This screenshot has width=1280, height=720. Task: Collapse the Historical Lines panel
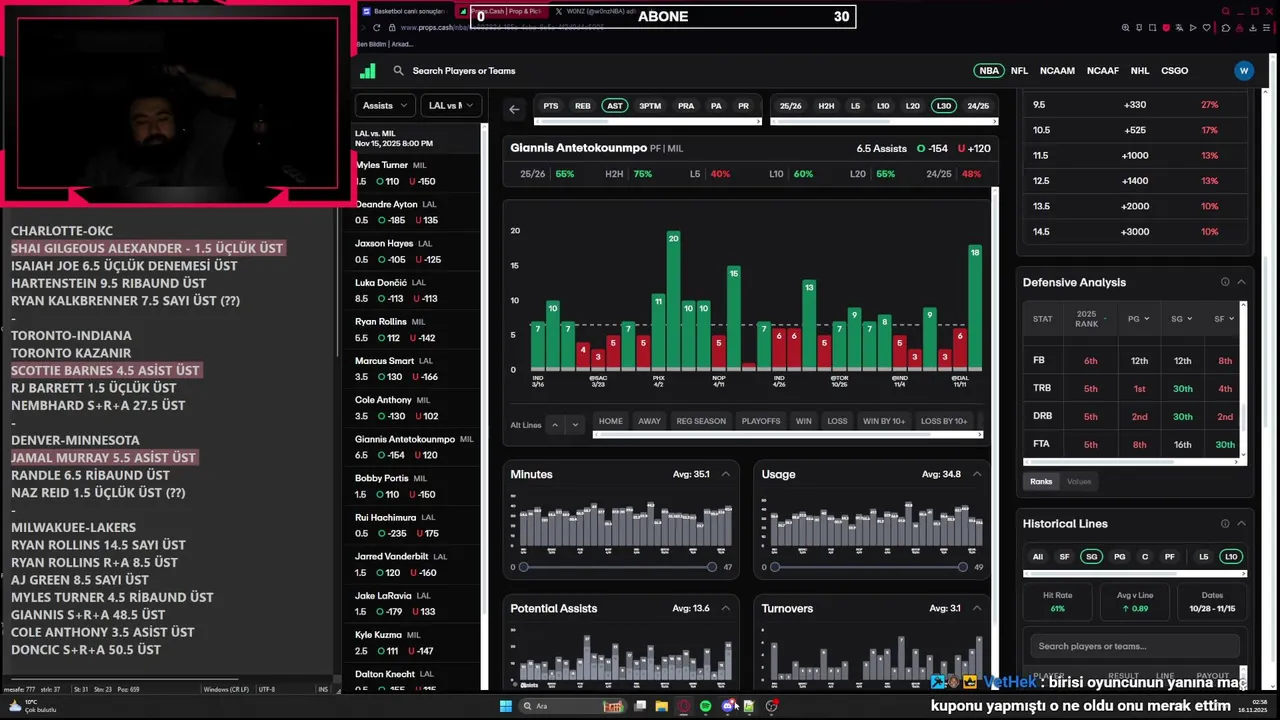[x=1241, y=523]
